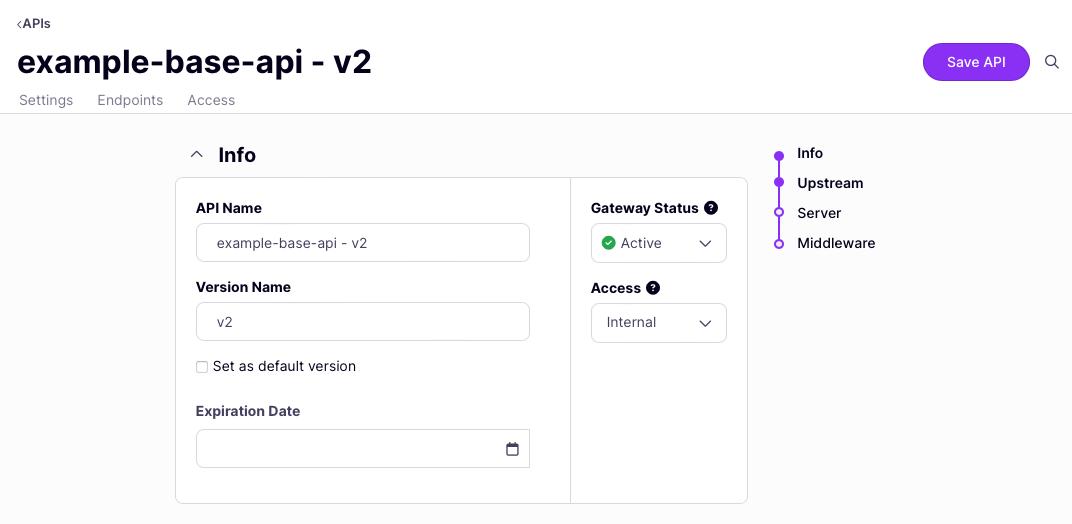Open the calendar date picker icon
The width and height of the screenshot is (1072, 524).
512,449
